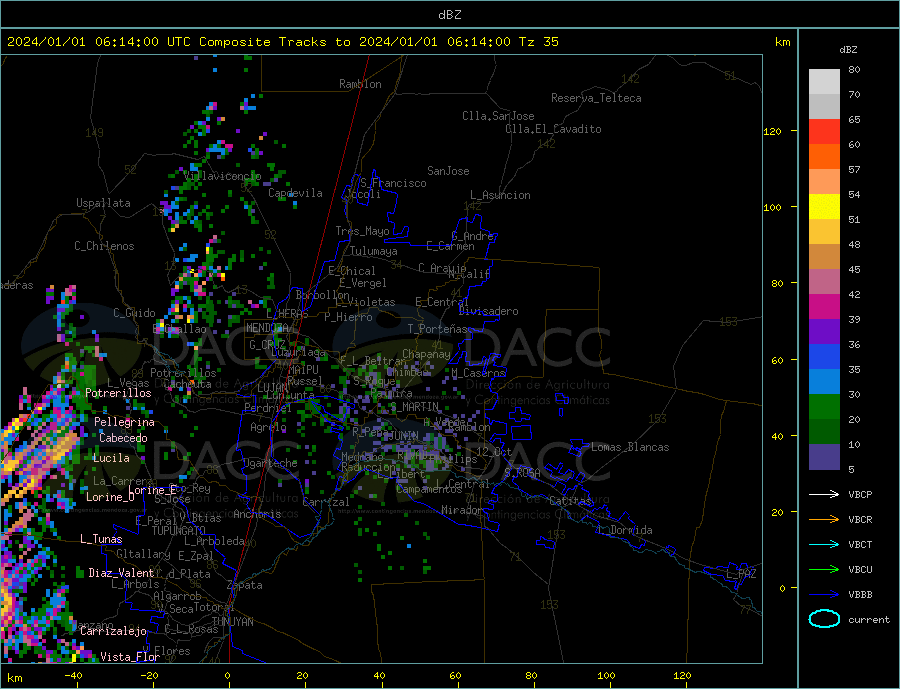This screenshot has height=689, width=900.
Task: Click the Villavicencio place label
Action: tap(223, 176)
